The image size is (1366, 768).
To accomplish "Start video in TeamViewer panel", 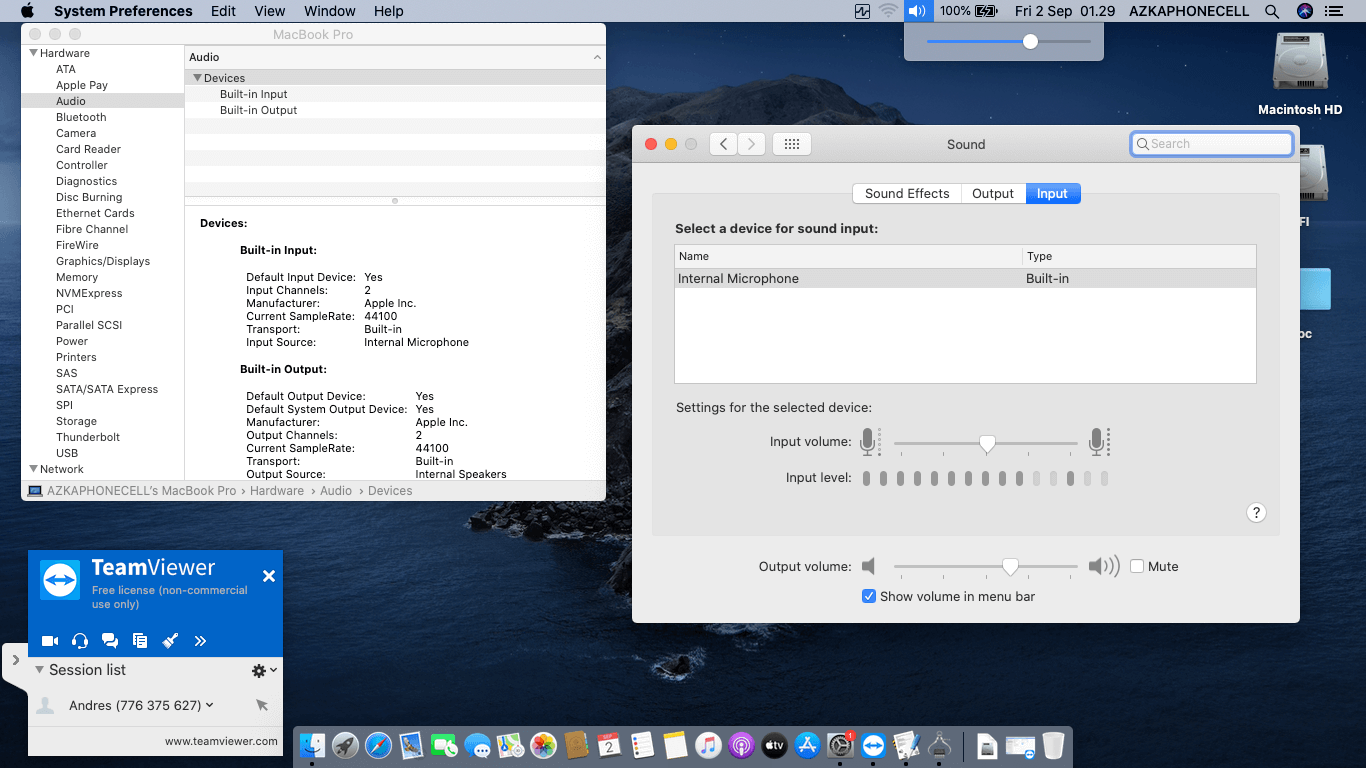I will click(50, 641).
